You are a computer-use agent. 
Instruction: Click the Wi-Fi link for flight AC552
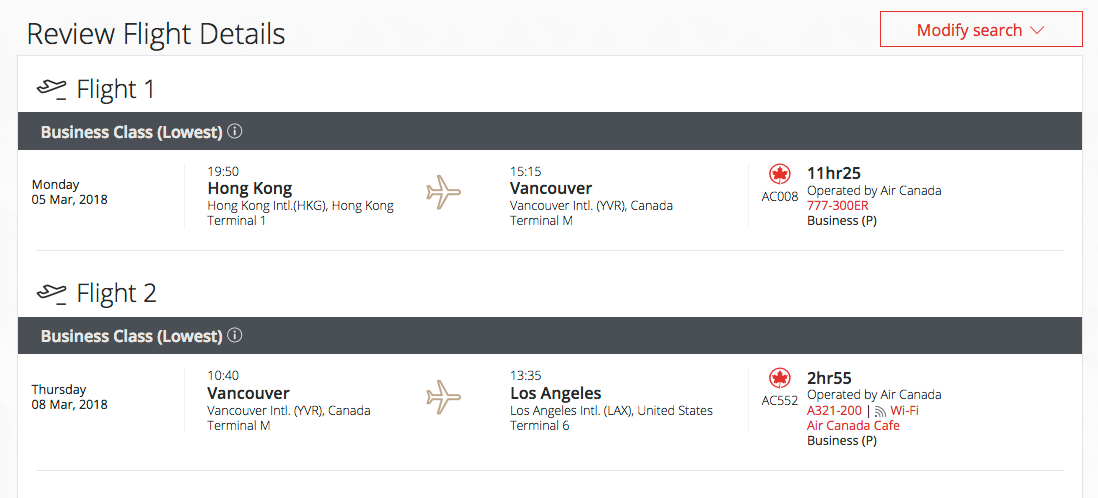(904, 410)
